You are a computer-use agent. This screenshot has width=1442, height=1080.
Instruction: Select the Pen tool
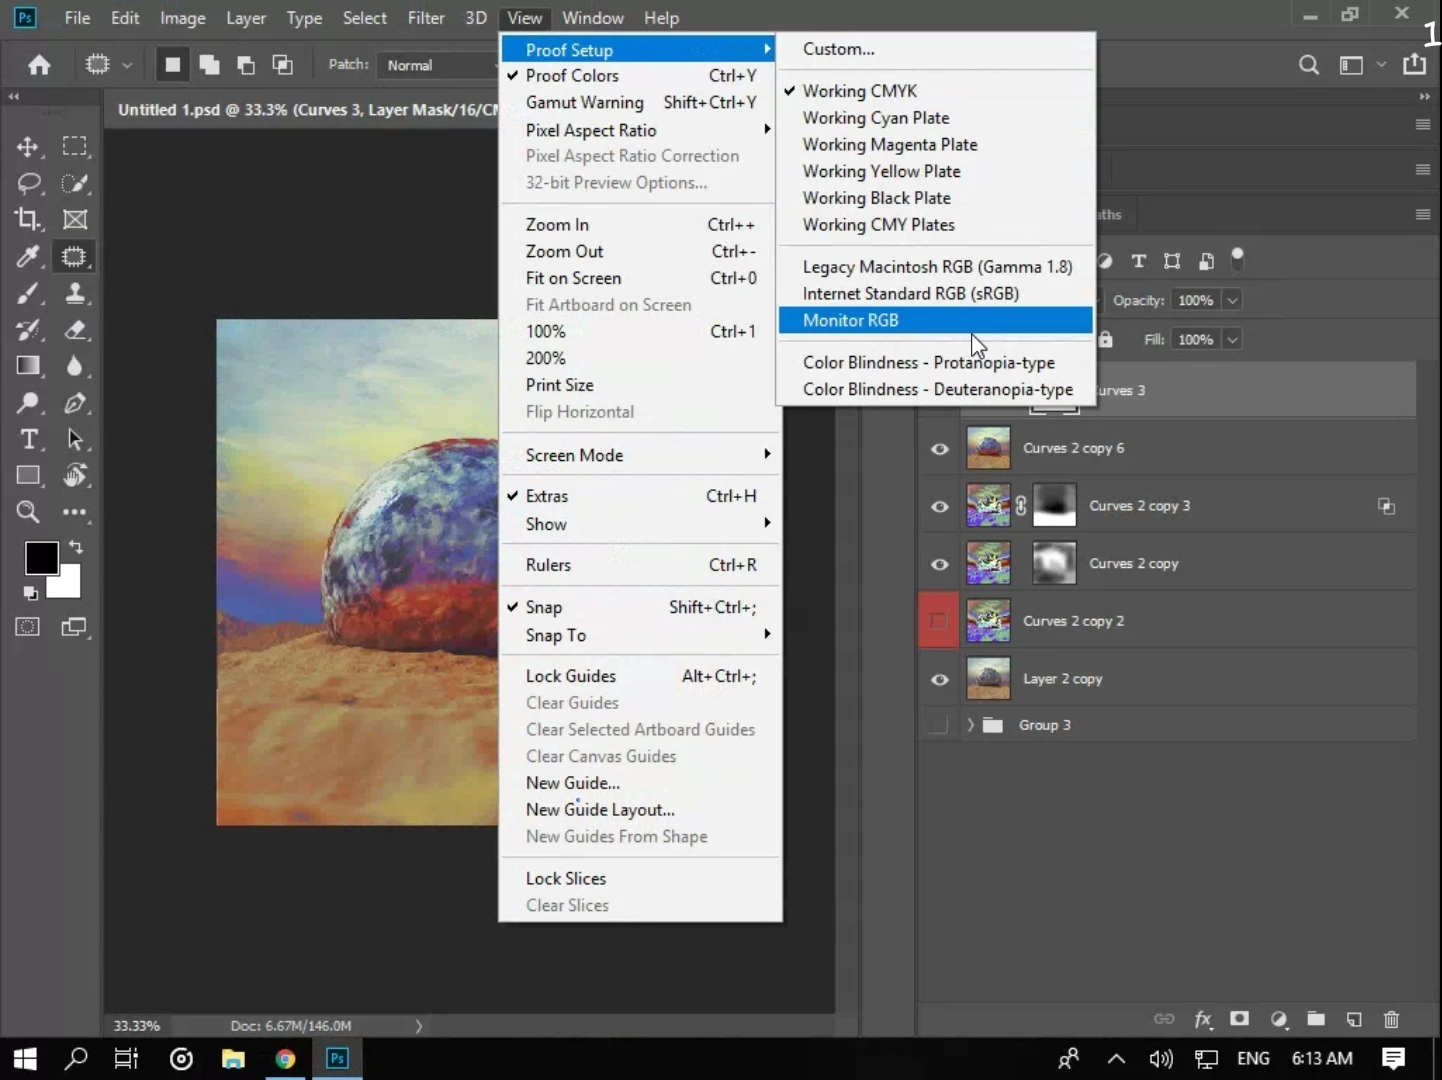(74, 403)
